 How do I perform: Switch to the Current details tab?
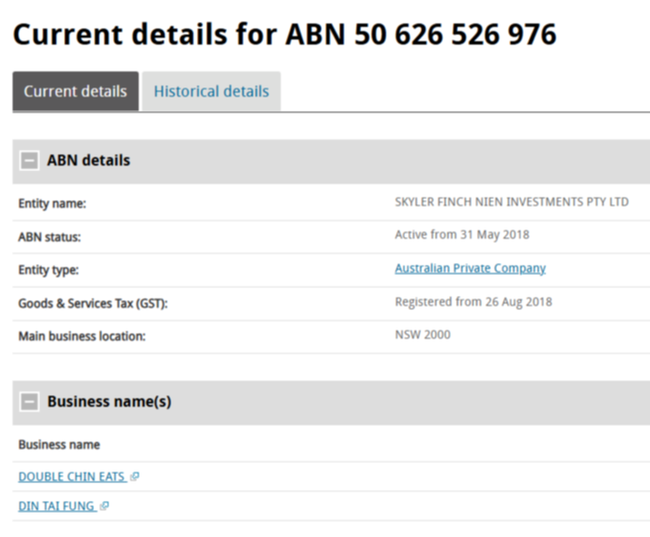75,91
